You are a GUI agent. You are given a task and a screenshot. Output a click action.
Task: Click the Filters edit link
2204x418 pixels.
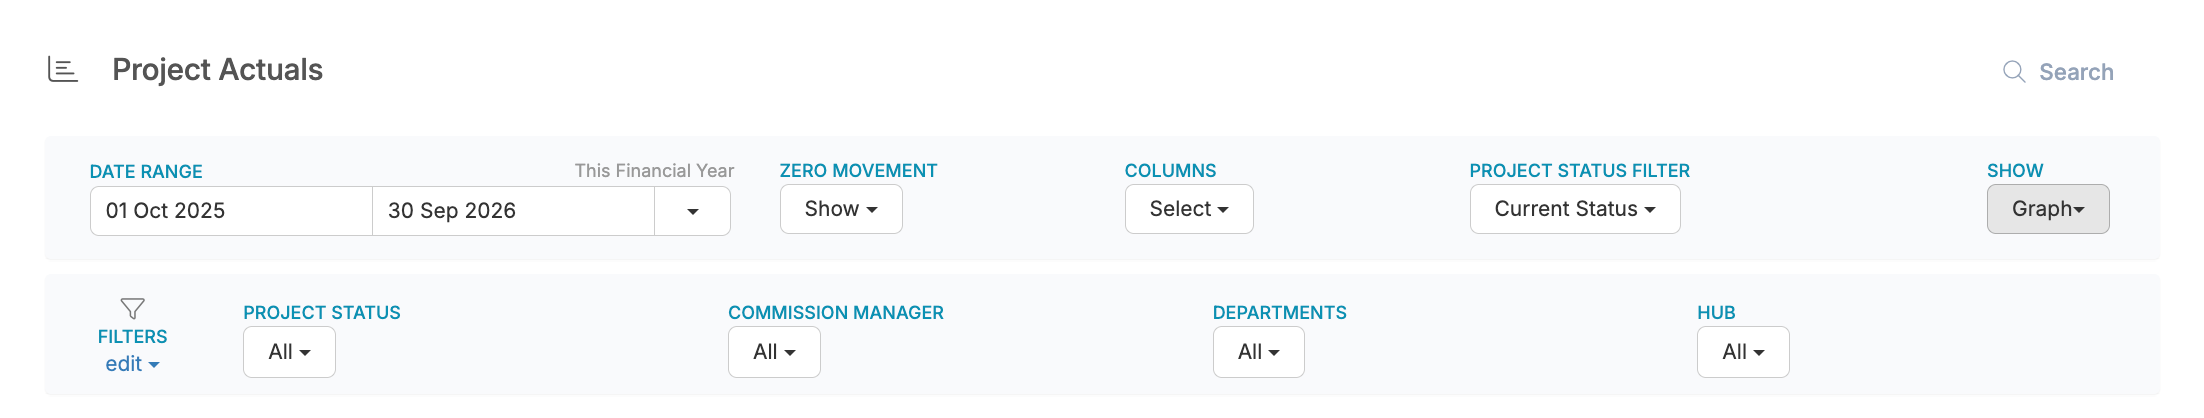132,364
